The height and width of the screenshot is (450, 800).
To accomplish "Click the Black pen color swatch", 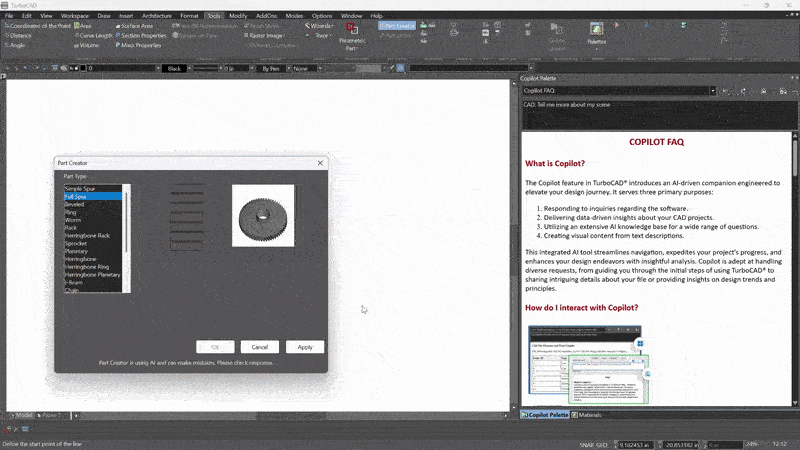I will point(174,68).
